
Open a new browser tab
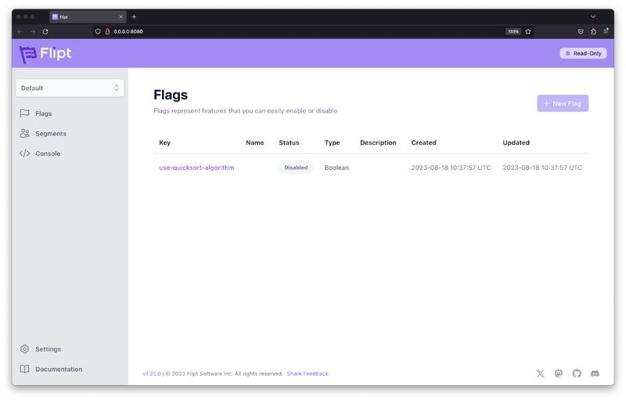tap(134, 16)
